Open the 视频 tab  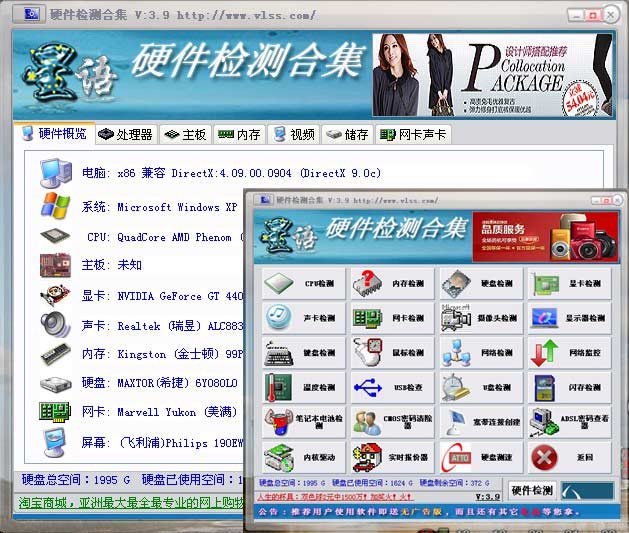(x=294, y=134)
